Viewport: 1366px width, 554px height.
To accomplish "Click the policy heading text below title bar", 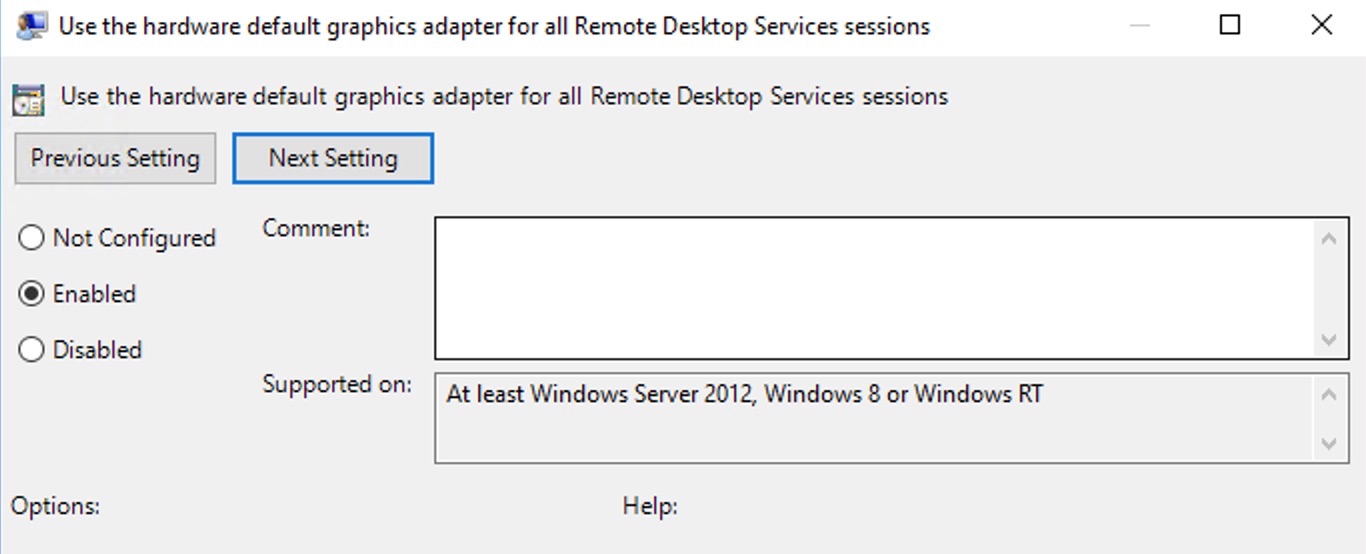I will tap(504, 97).
